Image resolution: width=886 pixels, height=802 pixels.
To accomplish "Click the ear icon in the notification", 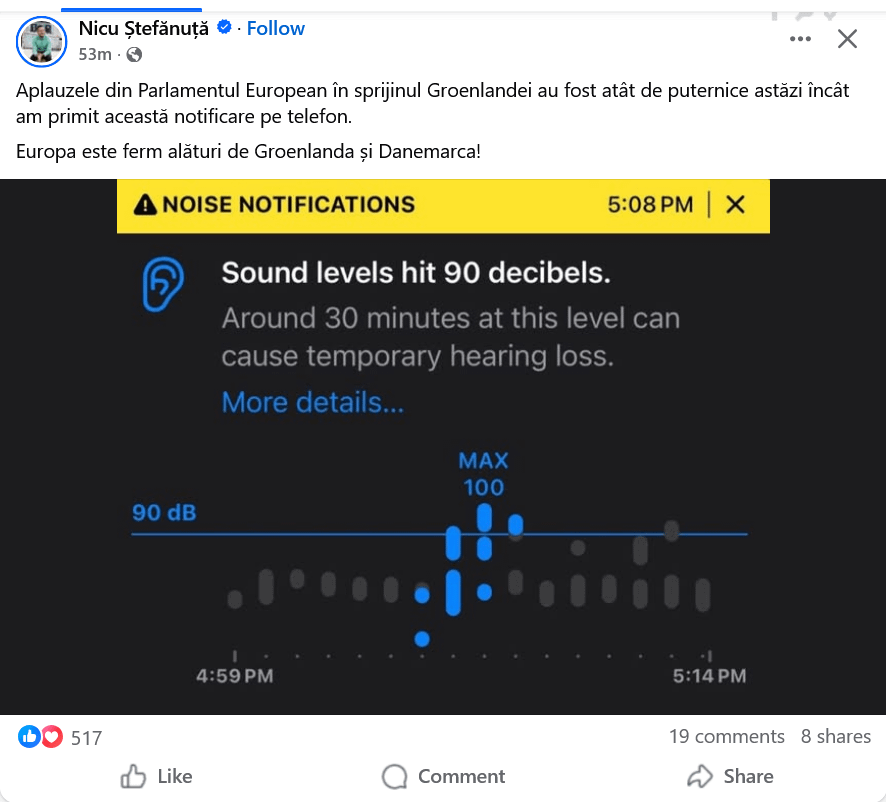I will (x=162, y=283).
